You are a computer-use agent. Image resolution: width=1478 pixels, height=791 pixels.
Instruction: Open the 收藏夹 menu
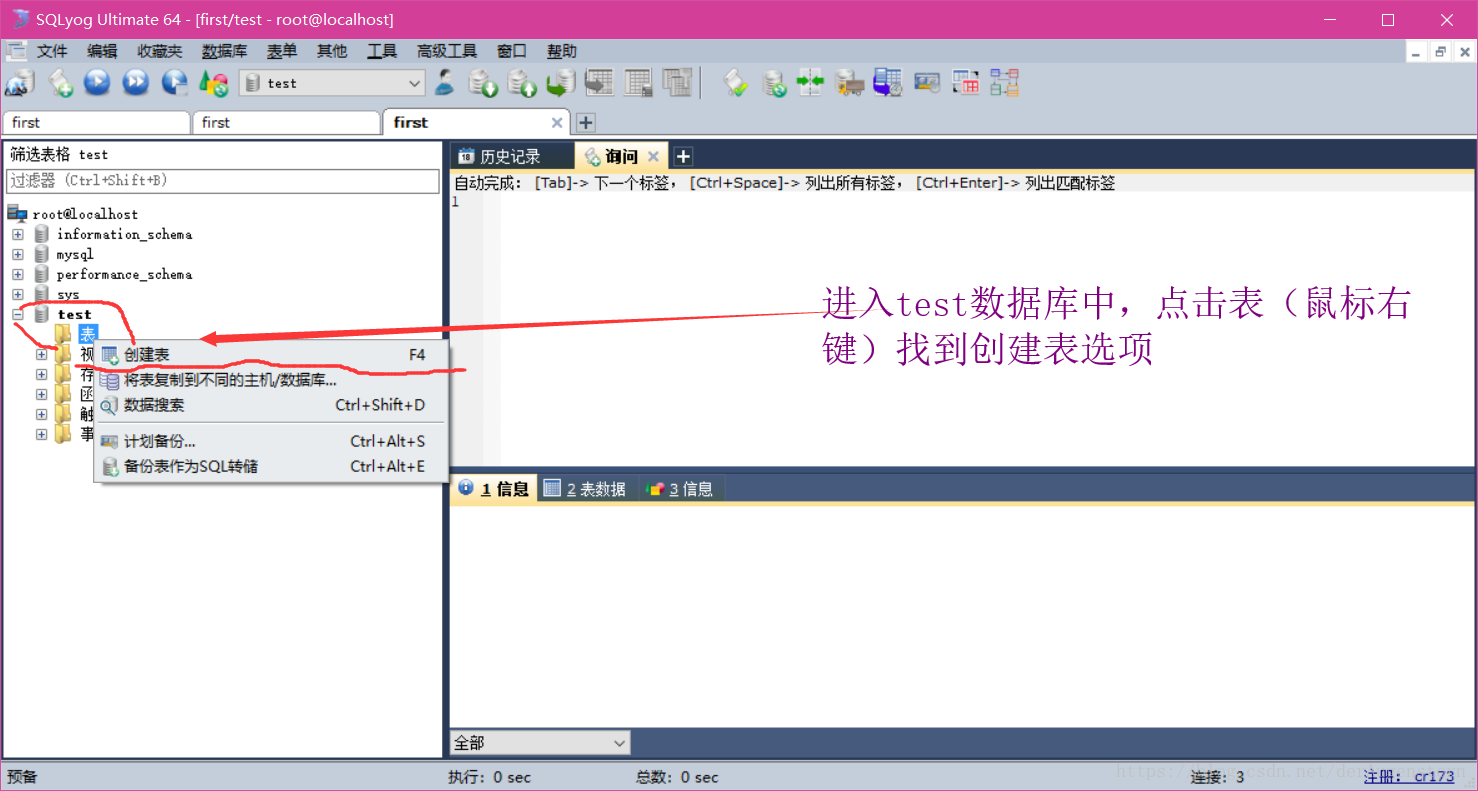pyautogui.click(x=160, y=51)
